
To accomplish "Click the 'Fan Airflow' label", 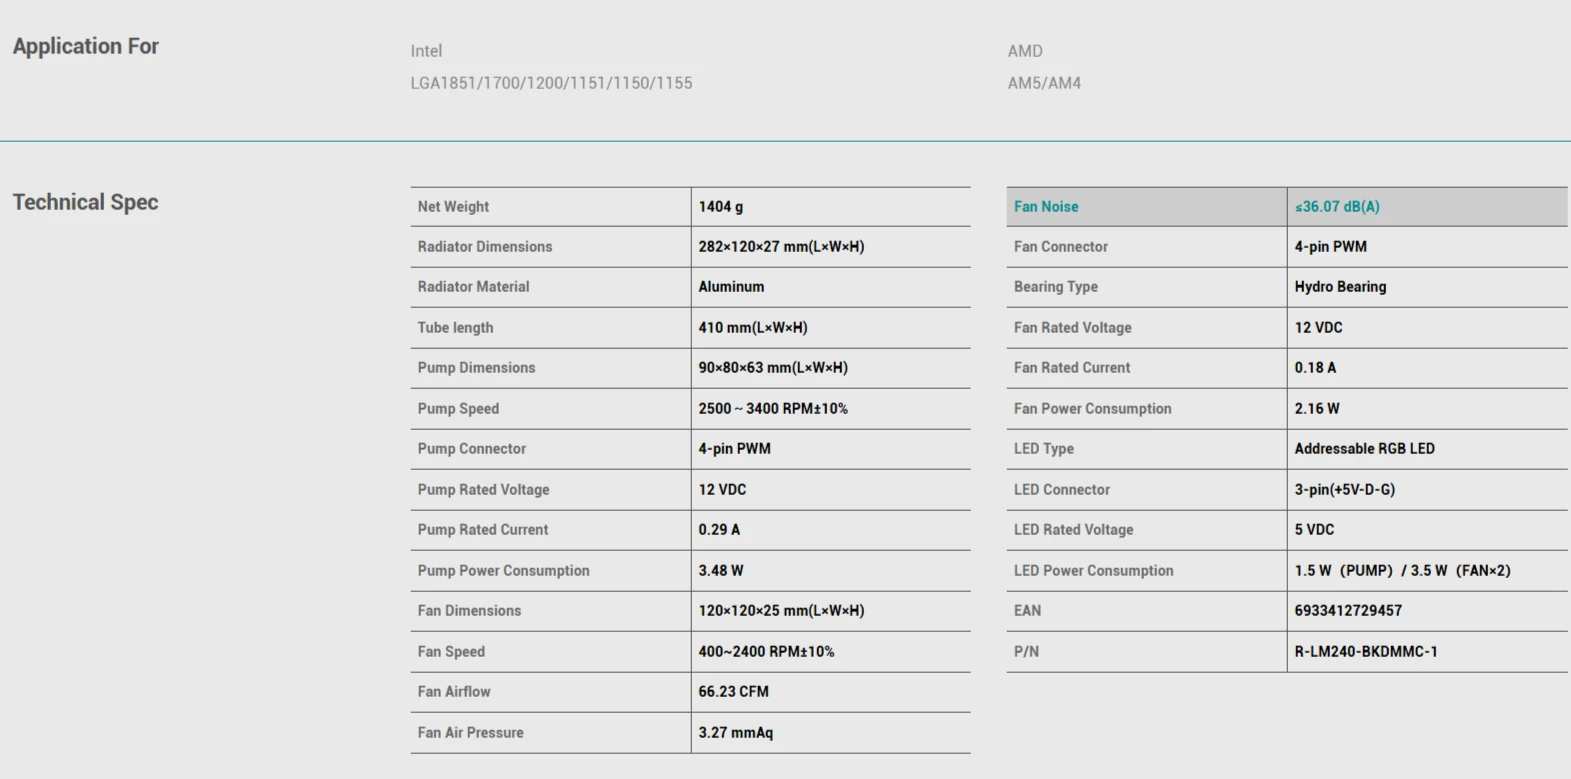I will coord(454,692).
